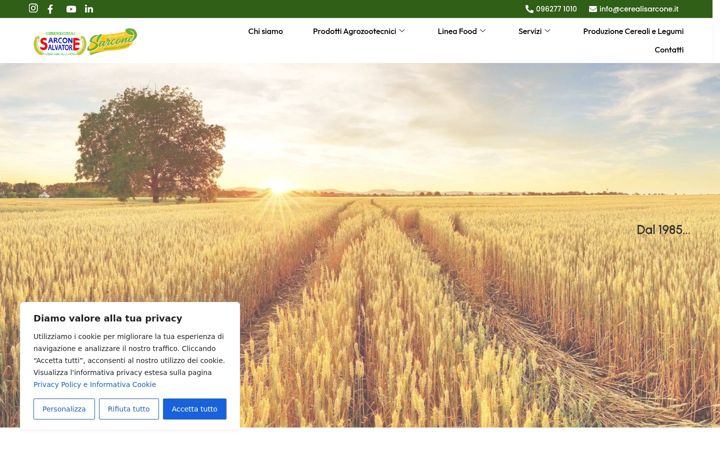Open the Instagram social icon
720x450 pixels.
pos(33,8)
